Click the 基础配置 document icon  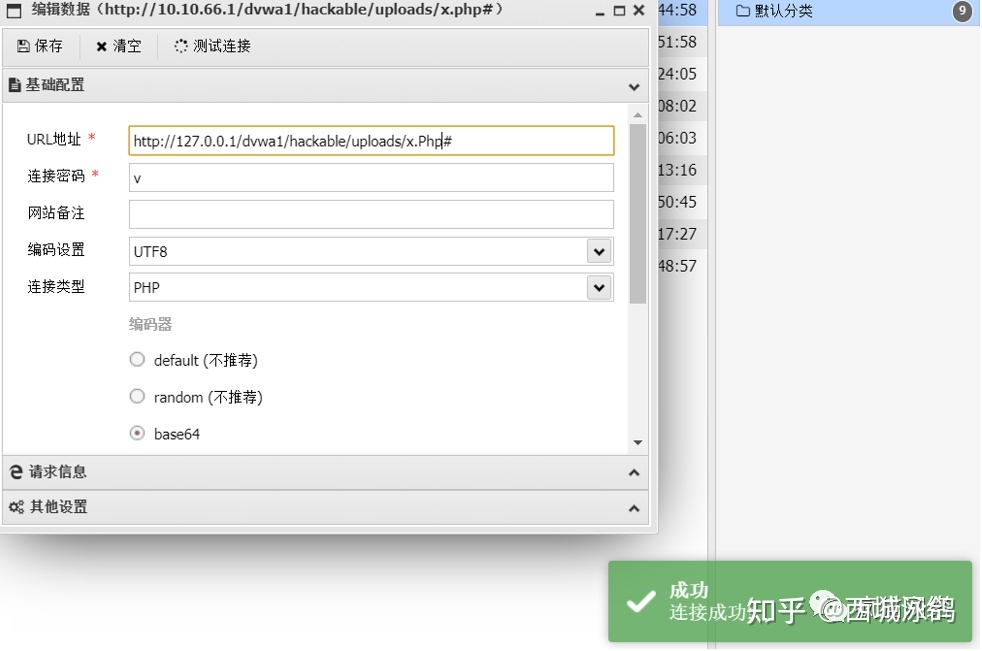(15, 85)
